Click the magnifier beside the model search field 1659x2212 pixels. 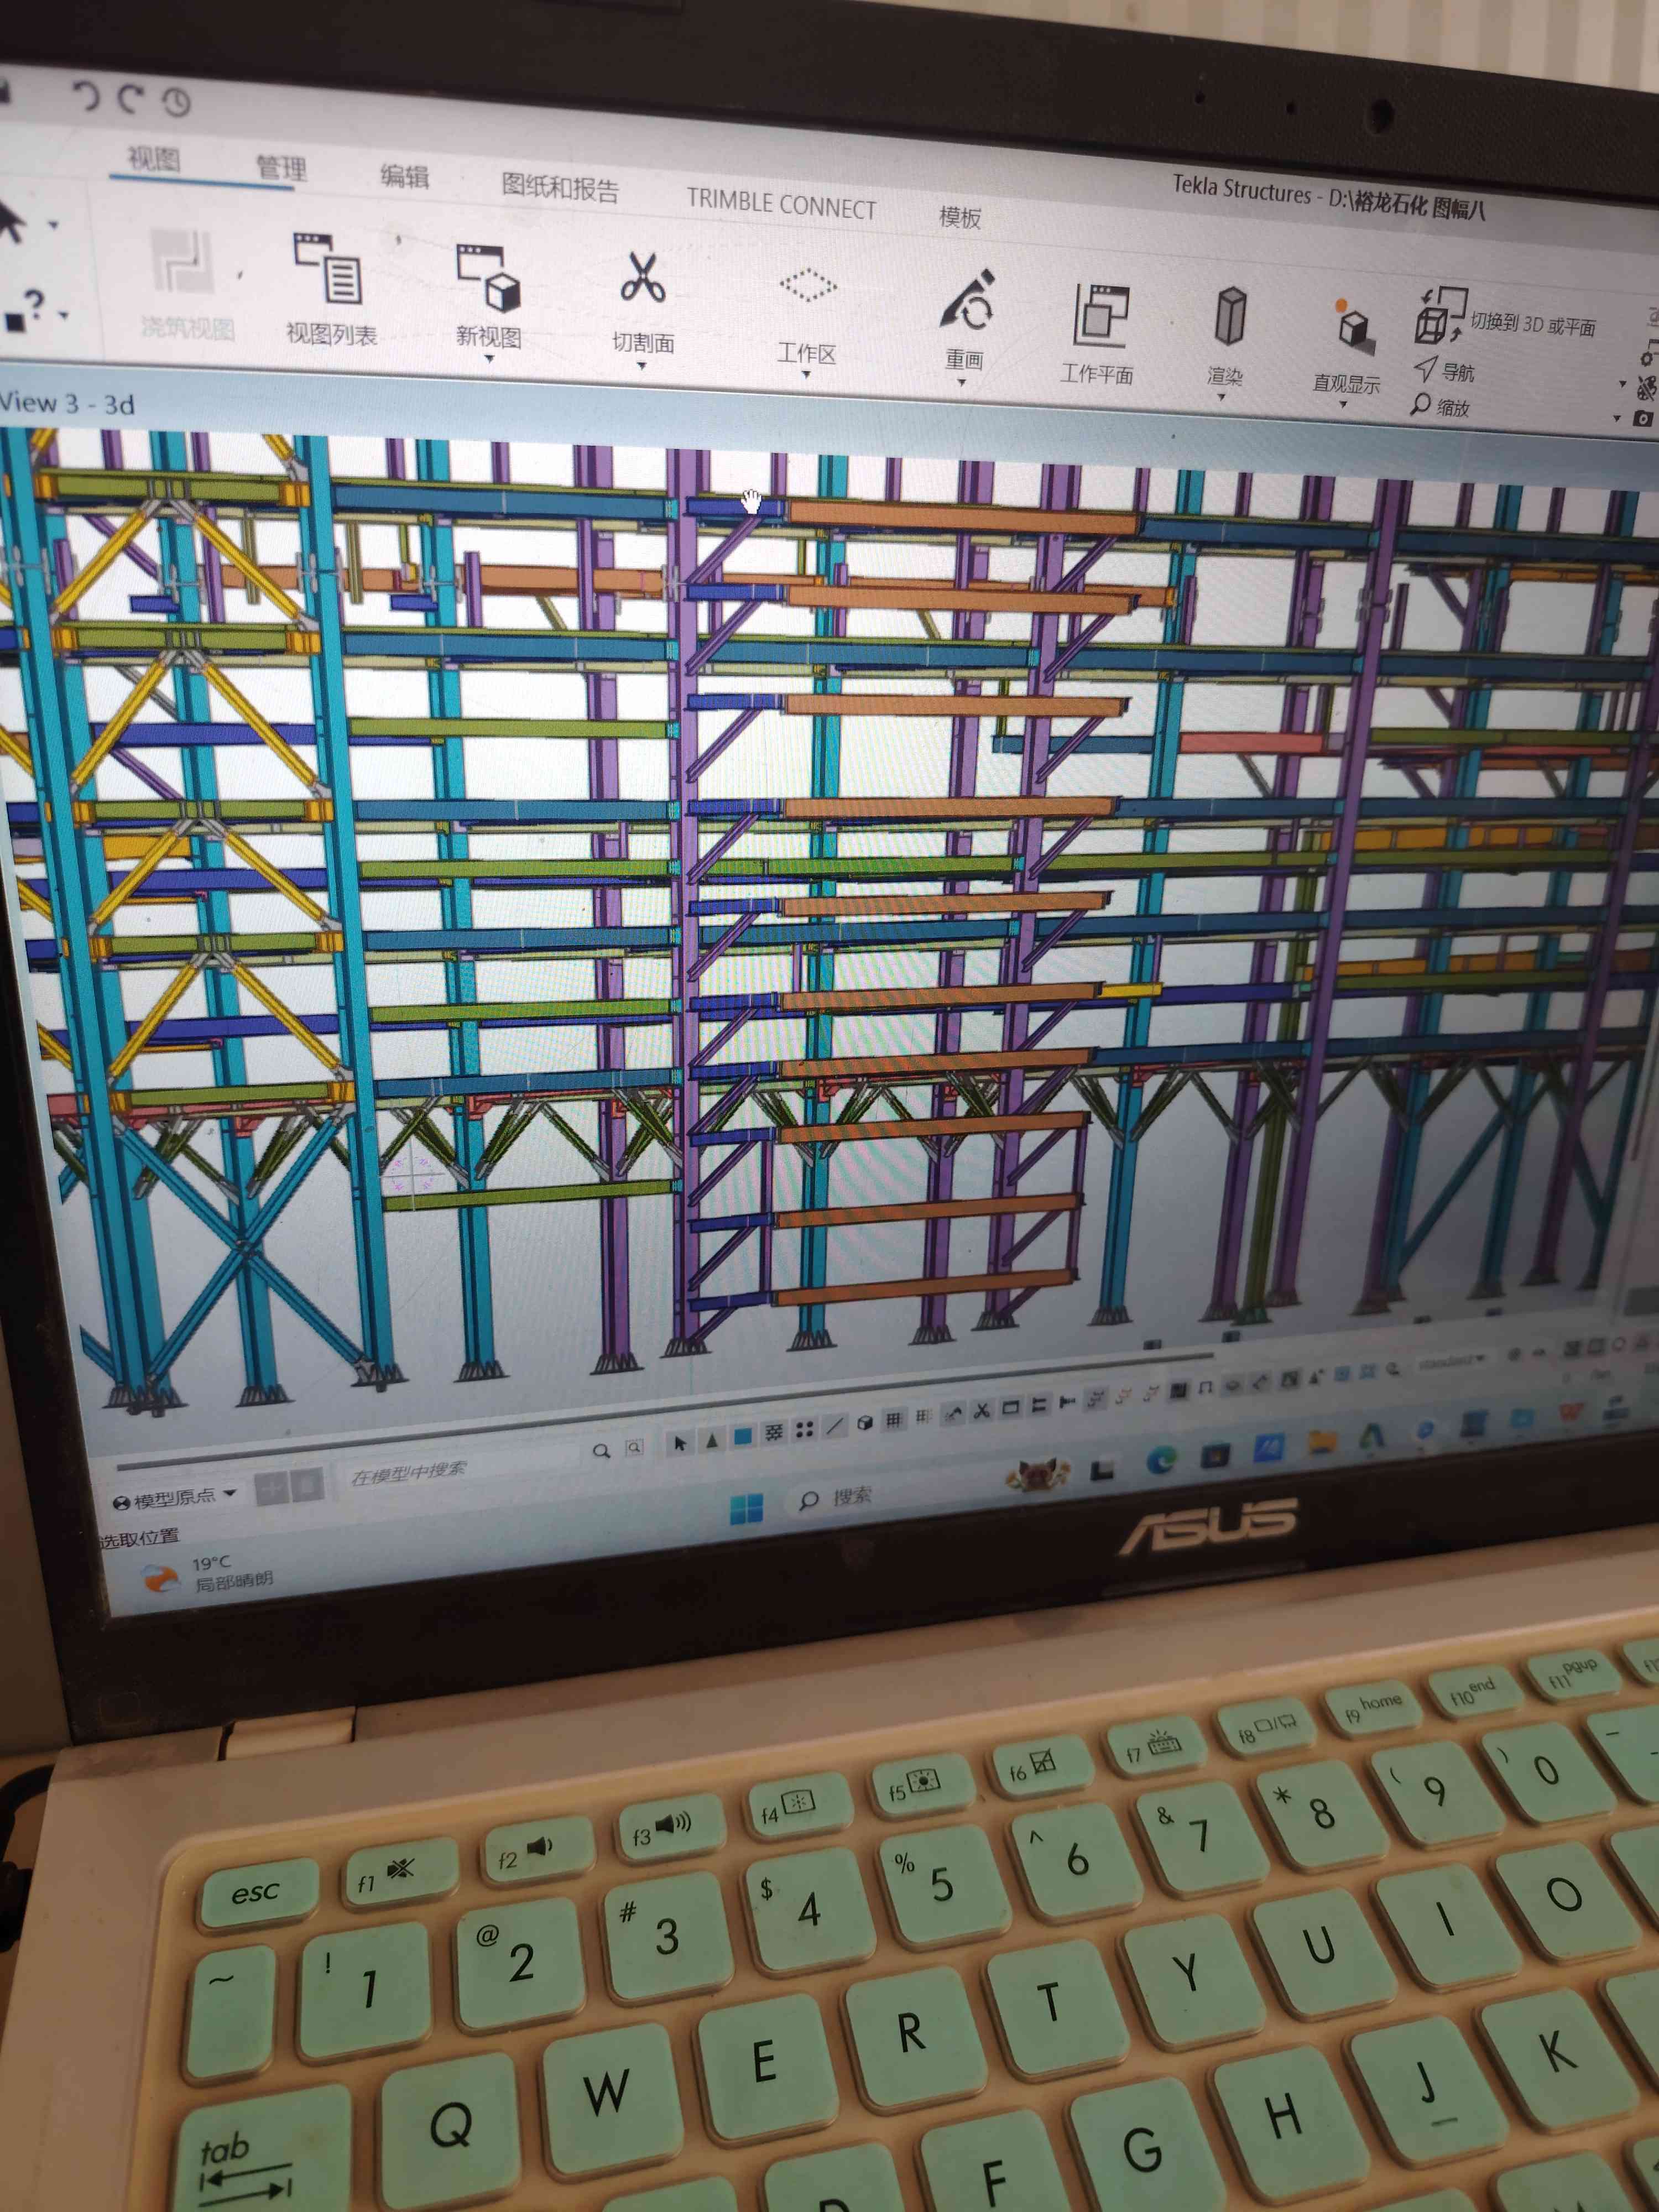pyautogui.click(x=601, y=1450)
